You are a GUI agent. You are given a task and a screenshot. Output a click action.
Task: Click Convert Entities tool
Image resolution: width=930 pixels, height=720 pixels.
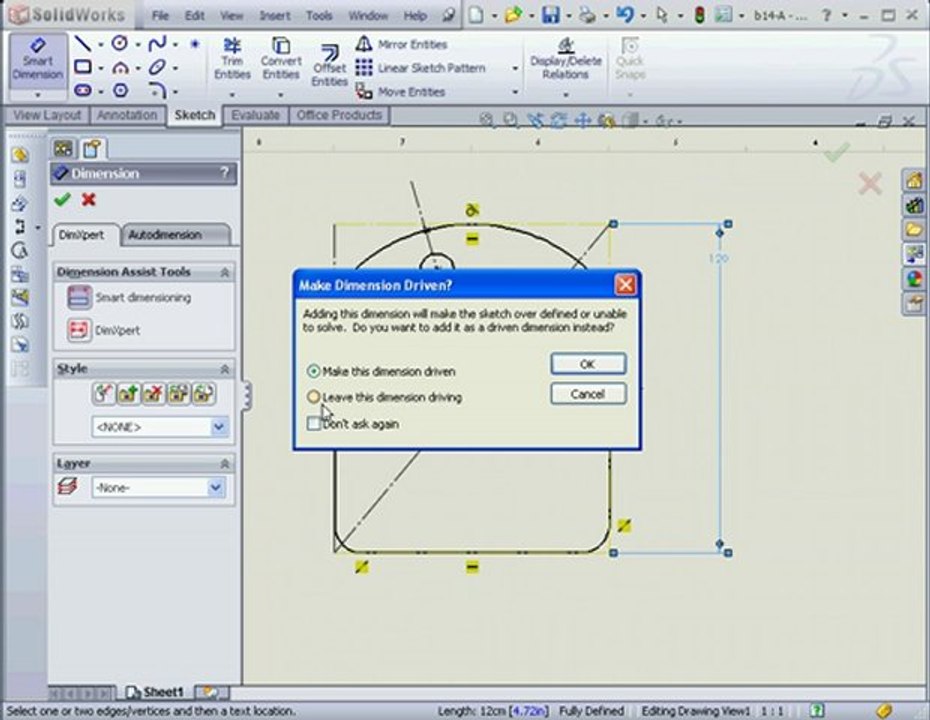click(x=281, y=59)
